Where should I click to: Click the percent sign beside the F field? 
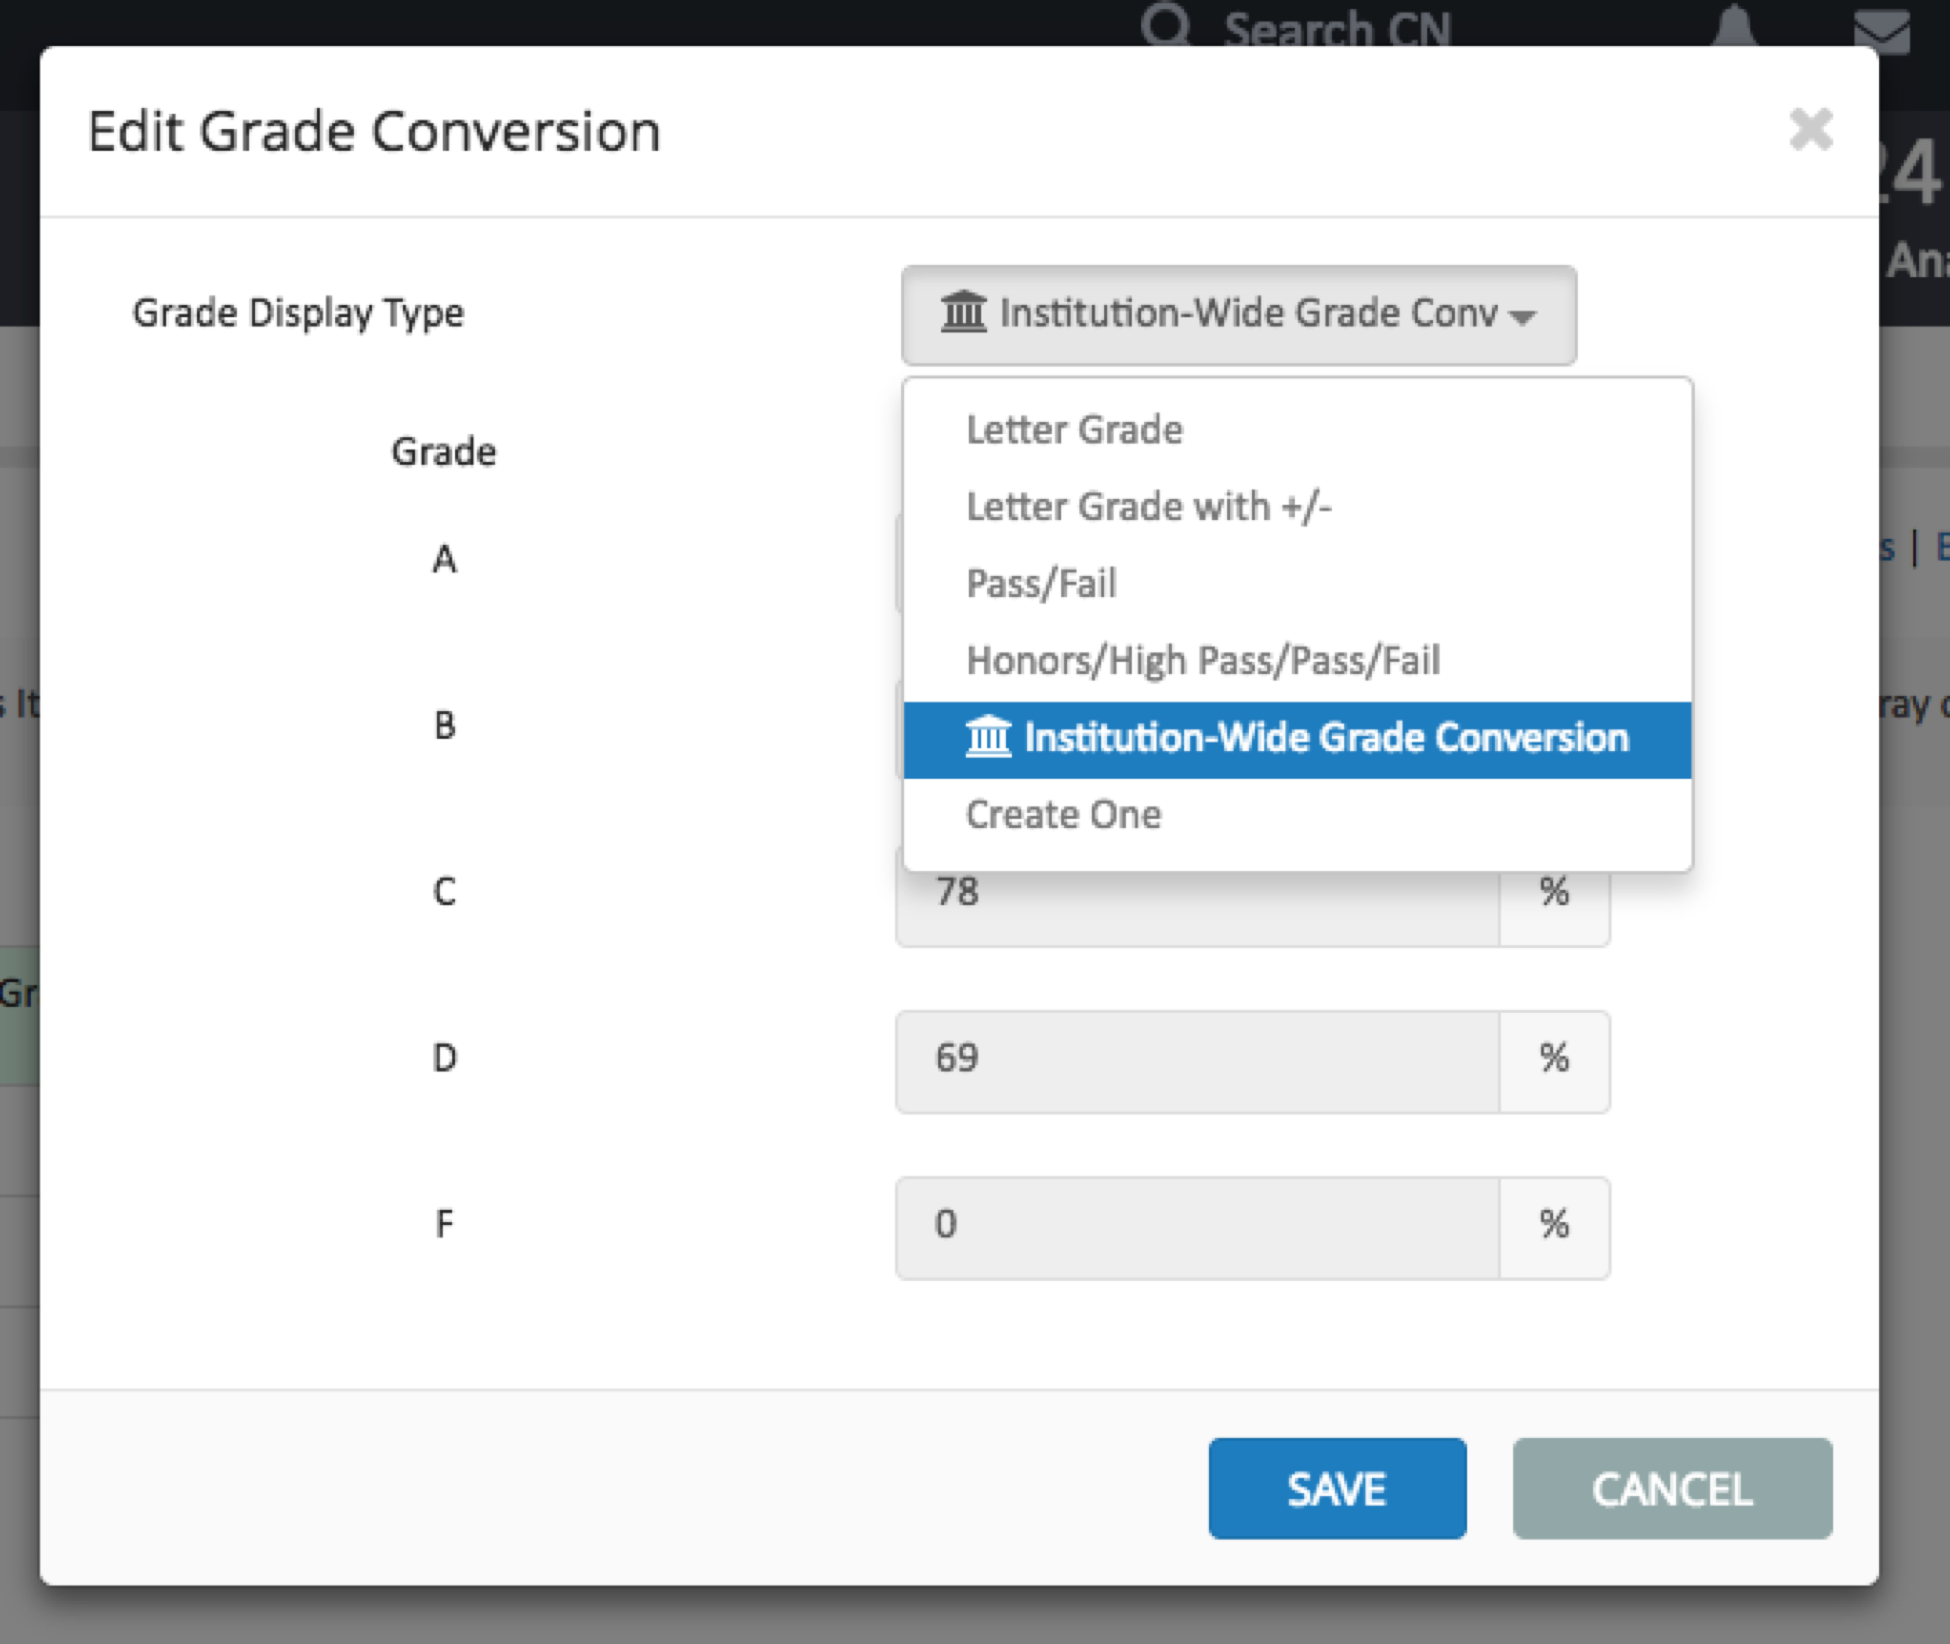pyautogui.click(x=1554, y=1224)
